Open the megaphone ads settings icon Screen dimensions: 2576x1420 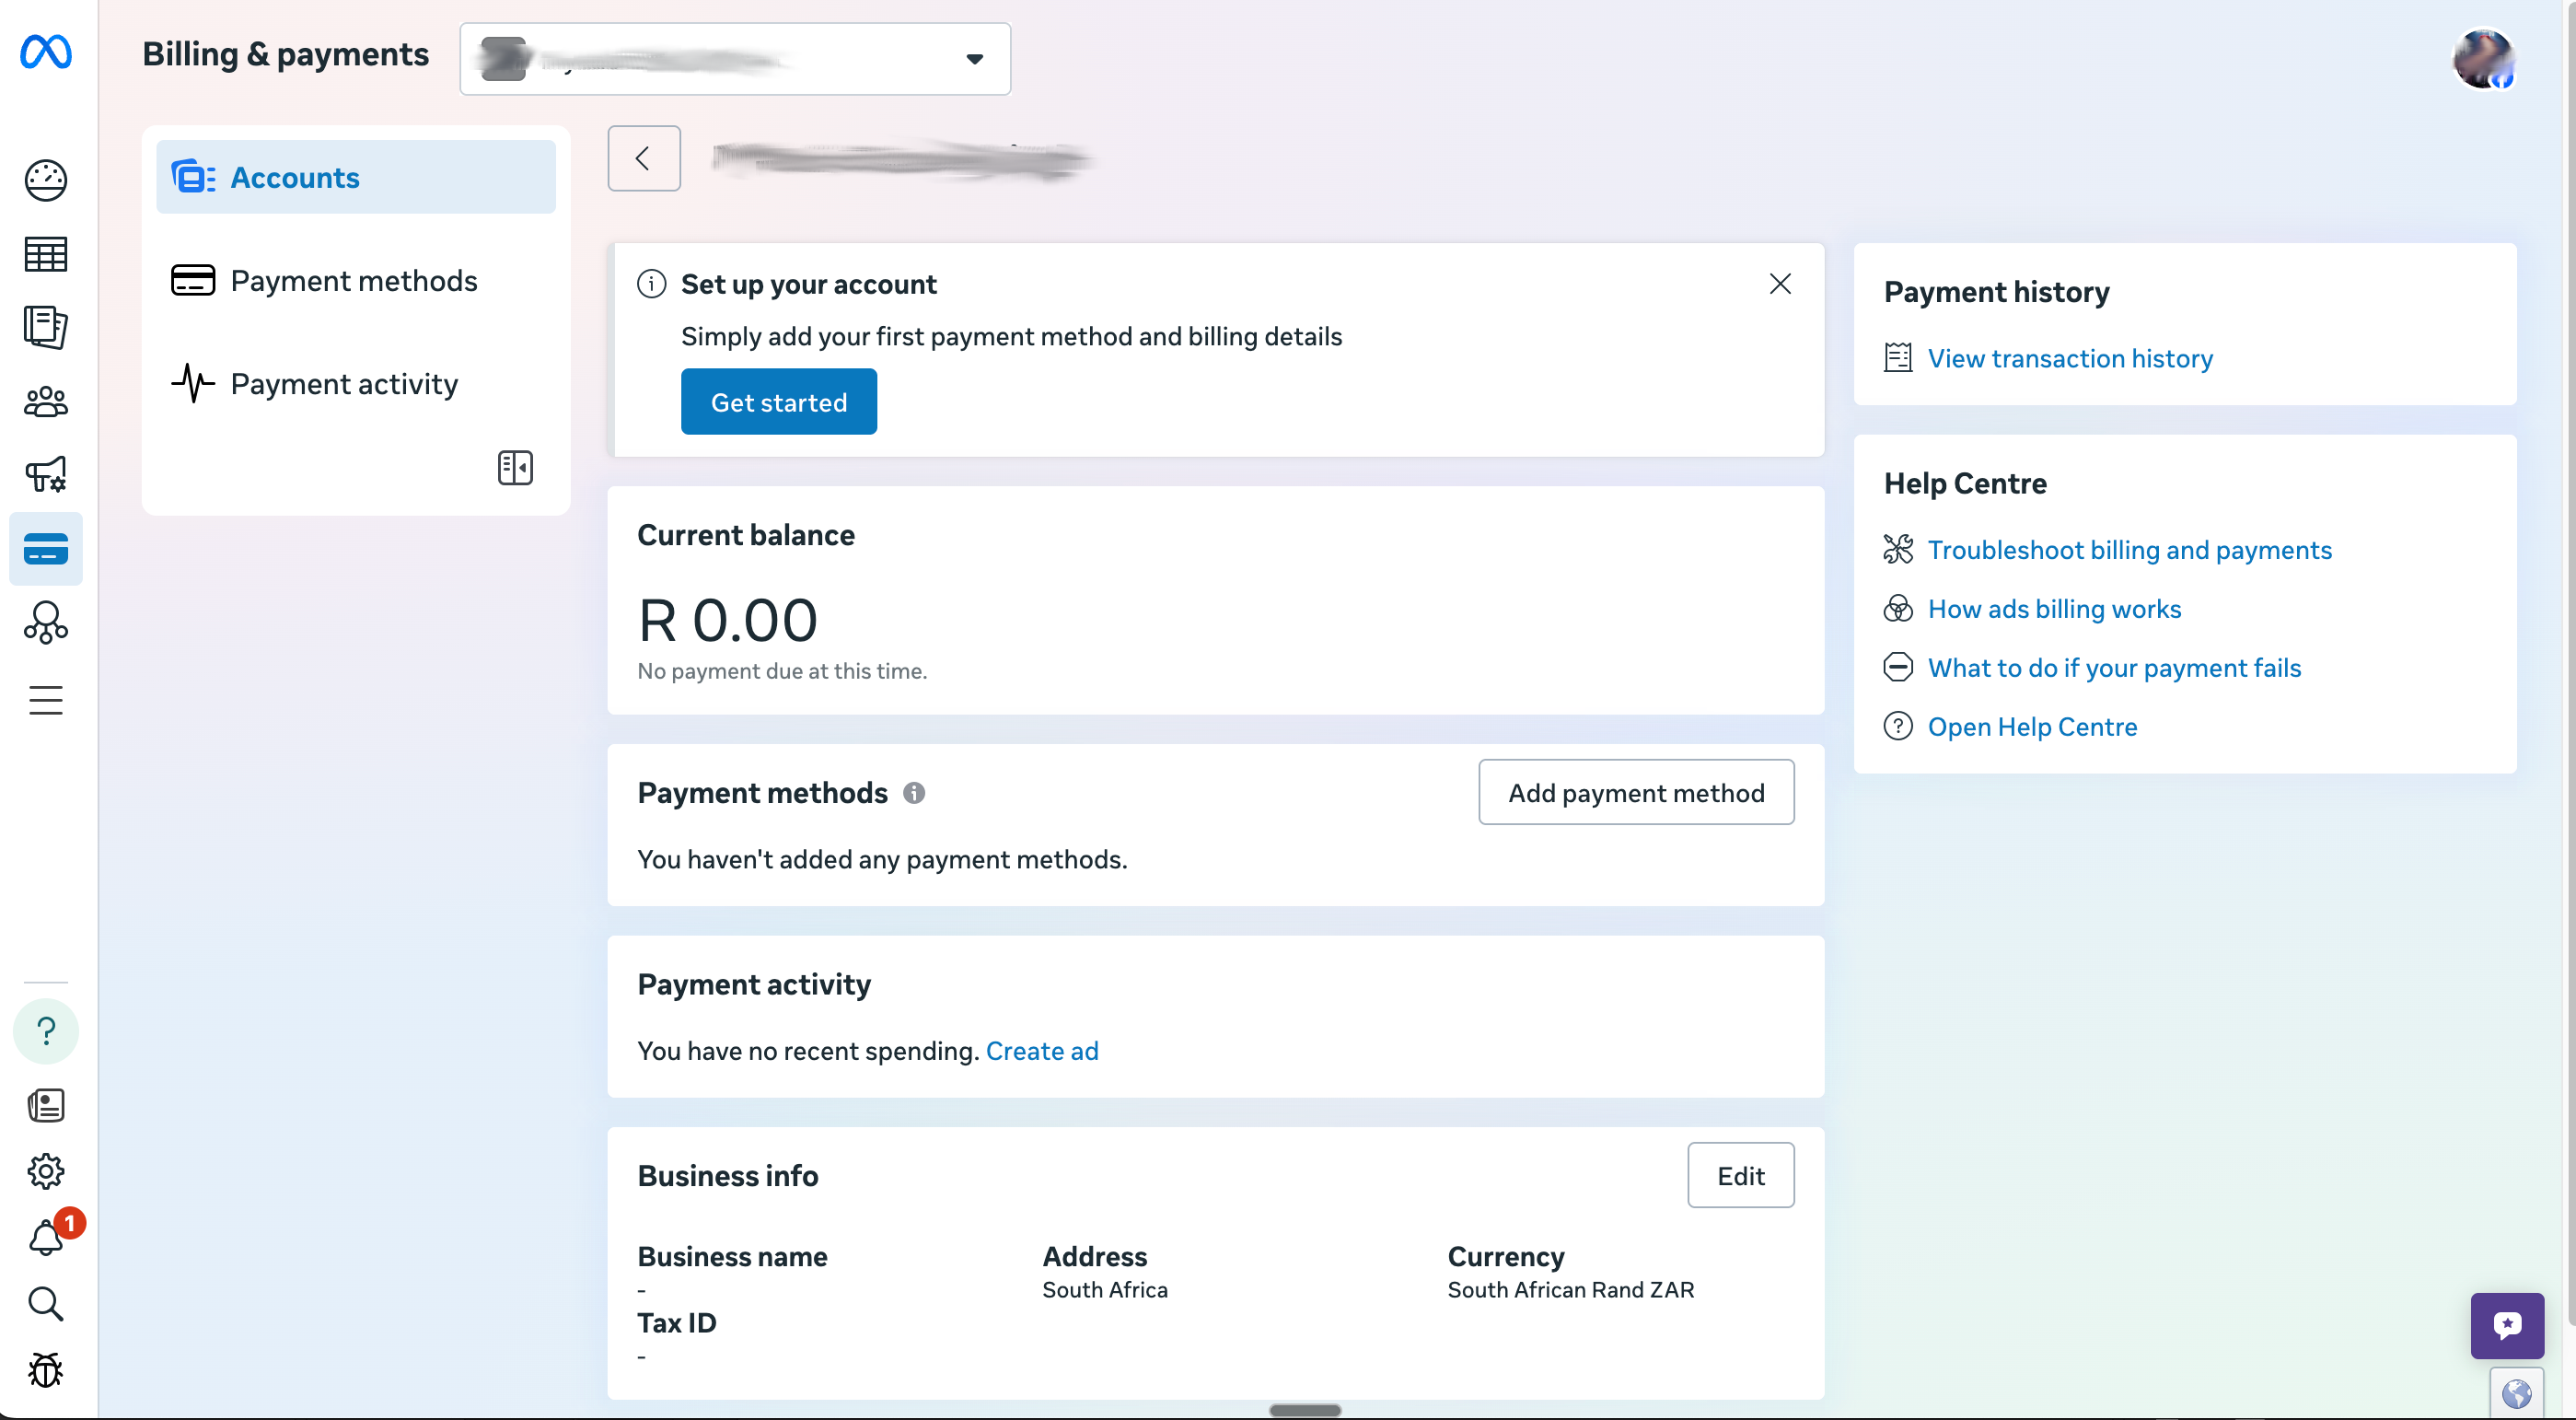point(46,474)
